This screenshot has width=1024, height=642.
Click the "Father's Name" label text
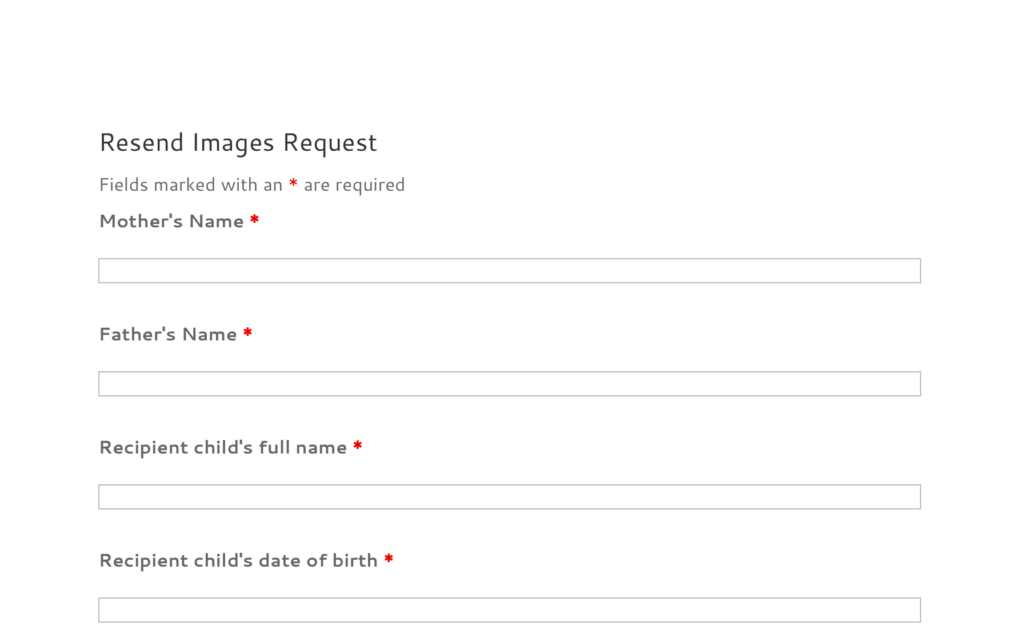[168, 334]
